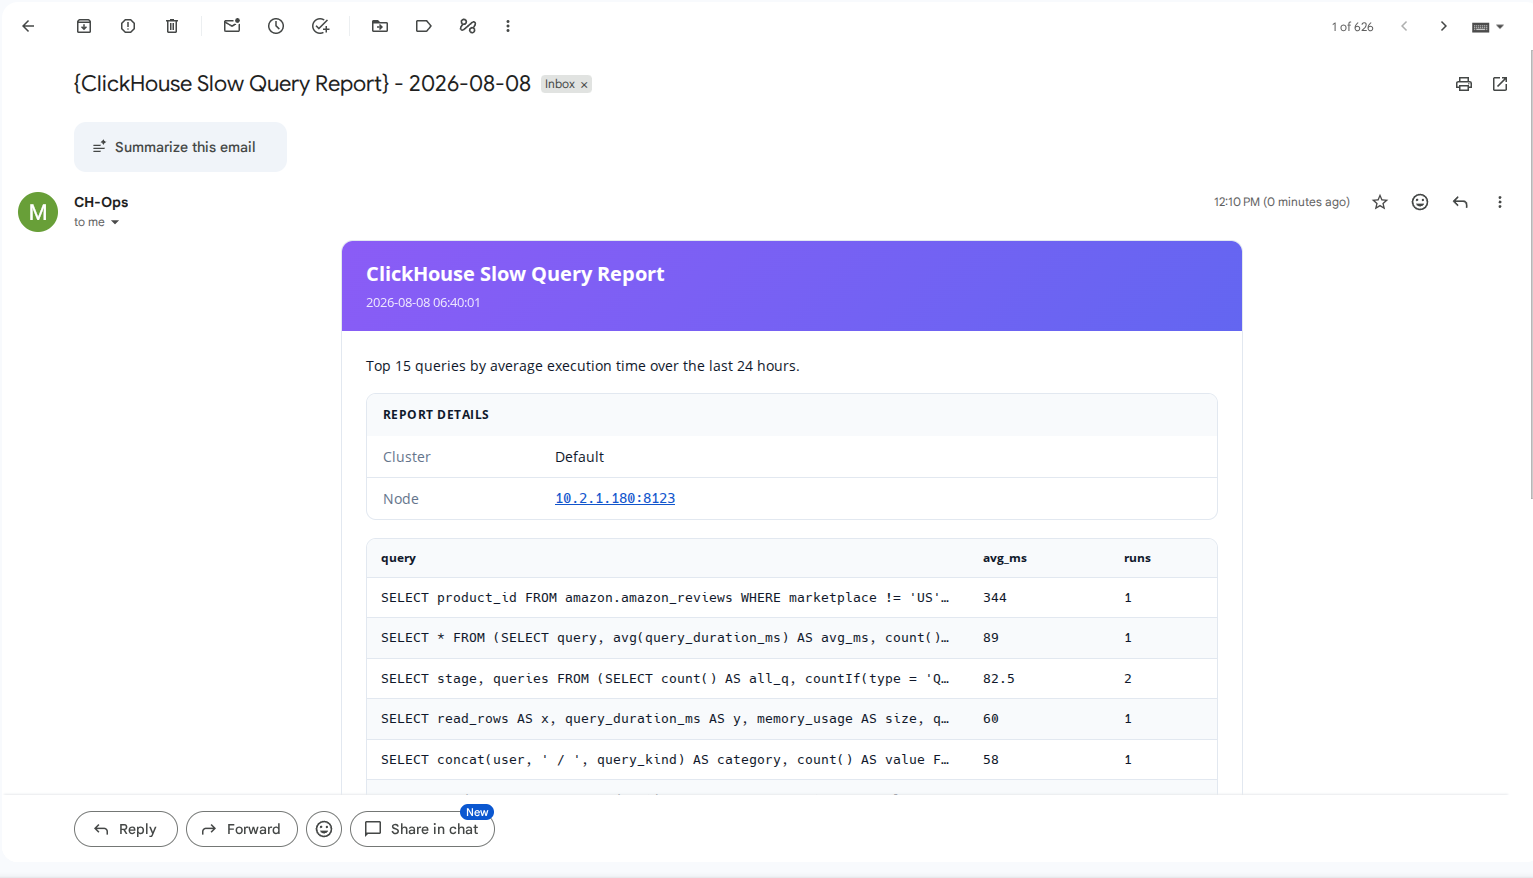Click the 'query' column header
The height and width of the screenshot is (878, 1533).
pyautogui.click(x=398, y=558)
